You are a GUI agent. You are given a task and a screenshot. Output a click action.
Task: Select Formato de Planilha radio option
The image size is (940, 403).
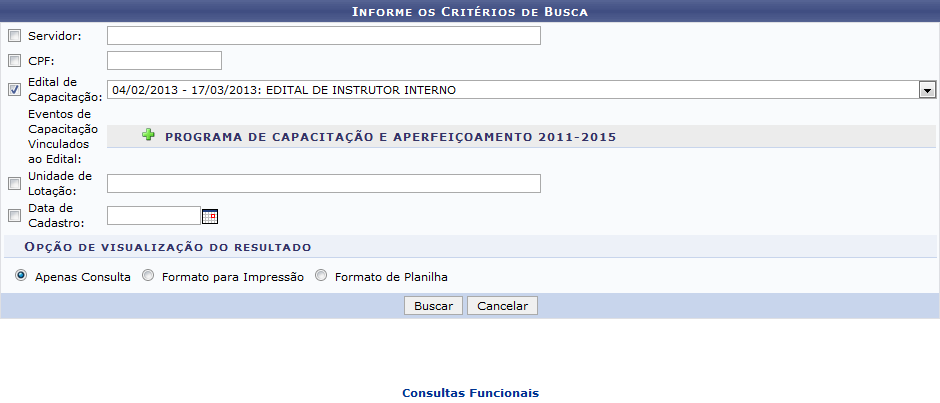point(321,276)
